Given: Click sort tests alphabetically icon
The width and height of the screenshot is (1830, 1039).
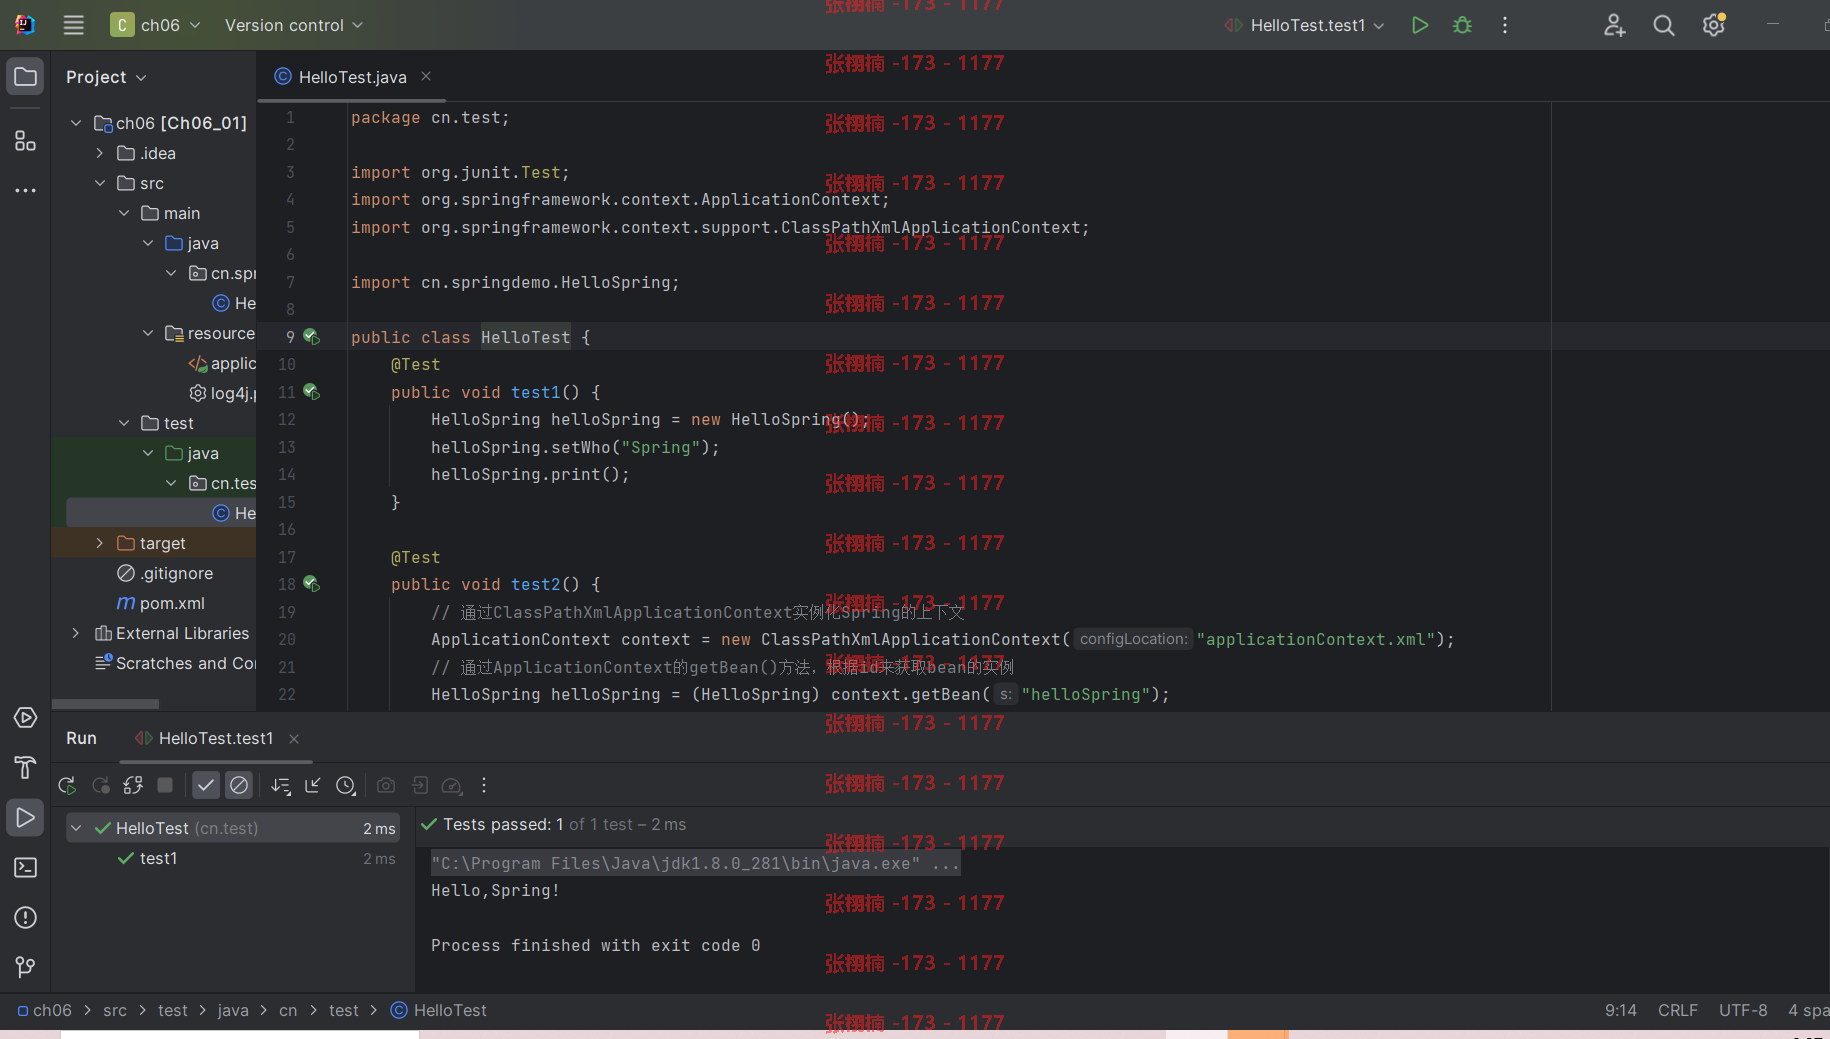Looking at the screenshot, I should click(x=281, y=786).
